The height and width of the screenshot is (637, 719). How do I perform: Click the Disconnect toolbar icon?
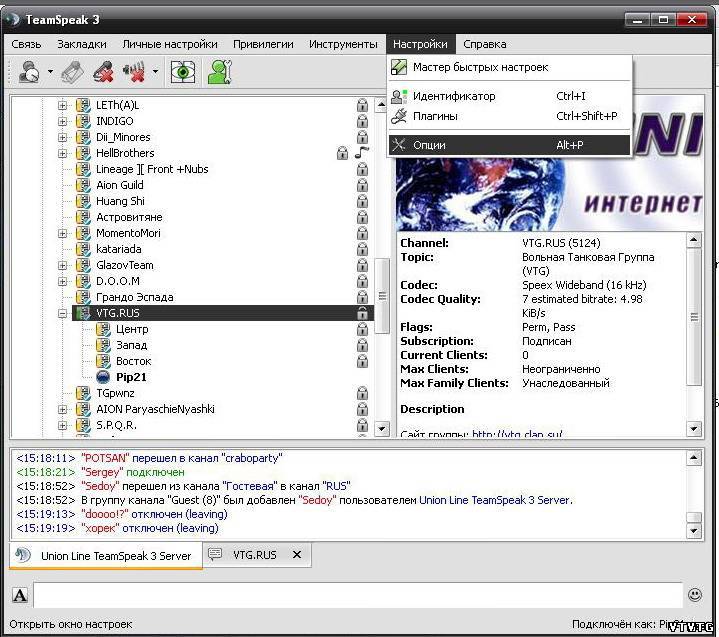(72, 72)
